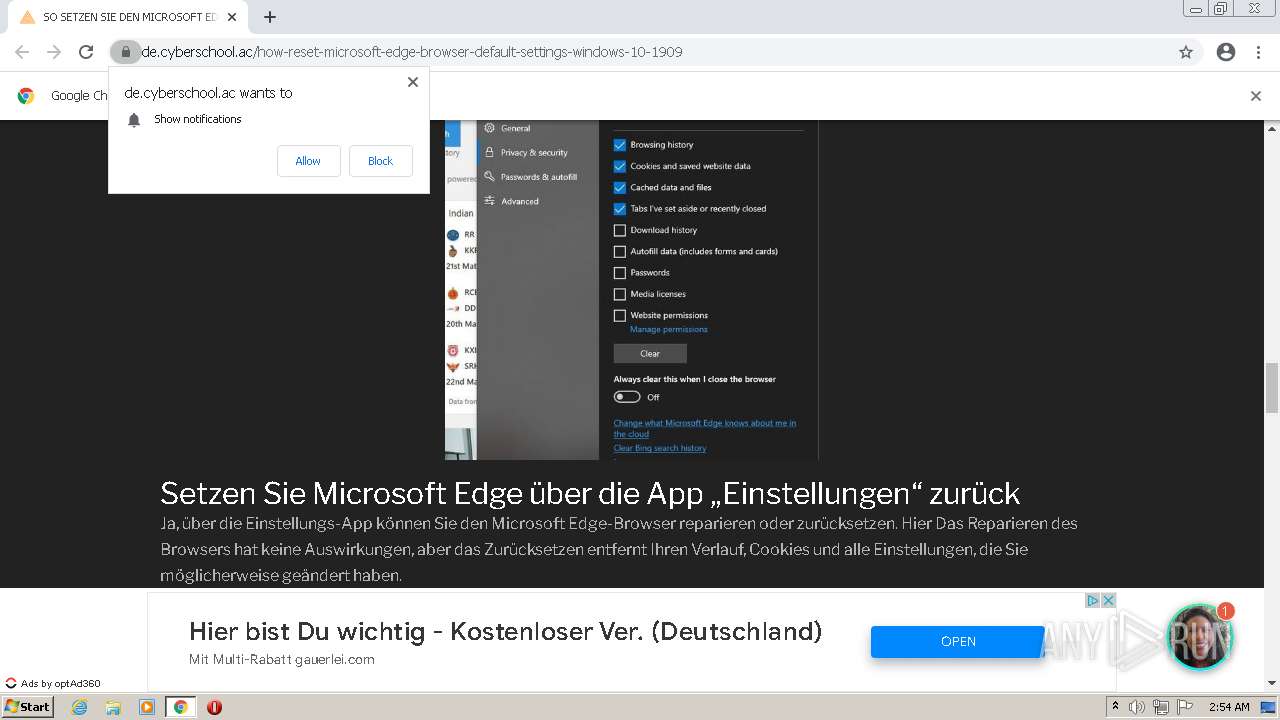This screenshot has height=720, width=1280.
Task: Toggle Cookies and saved website data checkbox
Action: point(620,166)
